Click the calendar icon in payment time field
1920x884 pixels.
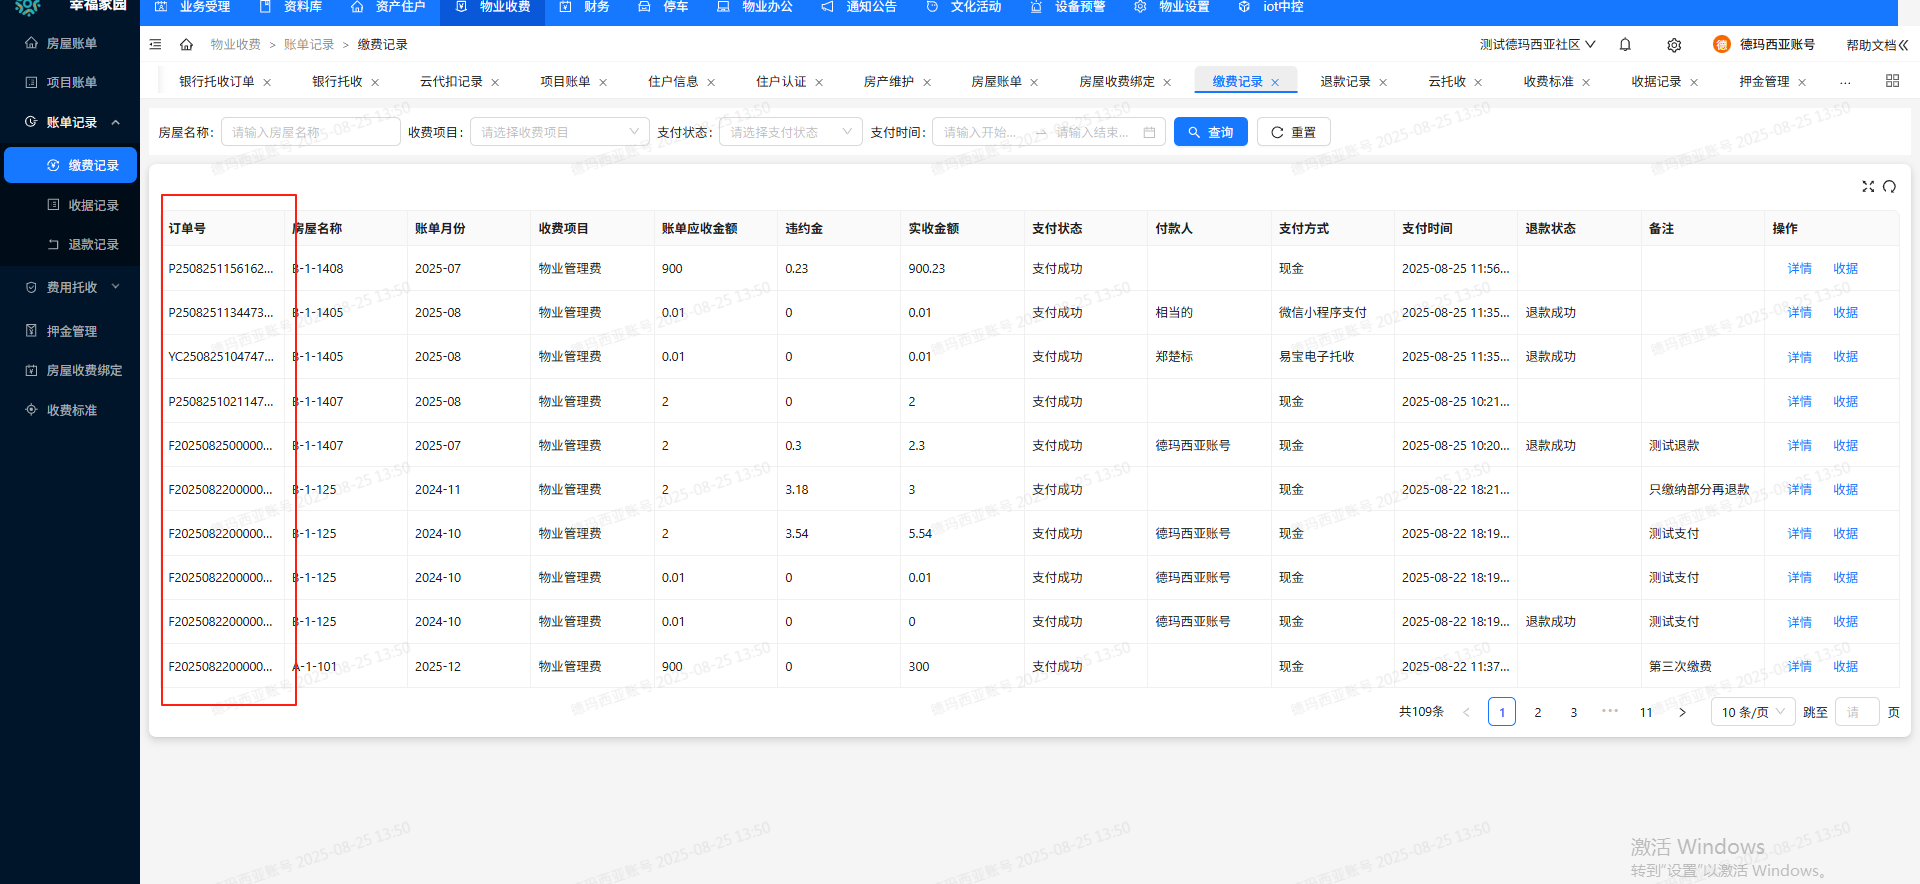point(1149,132)
